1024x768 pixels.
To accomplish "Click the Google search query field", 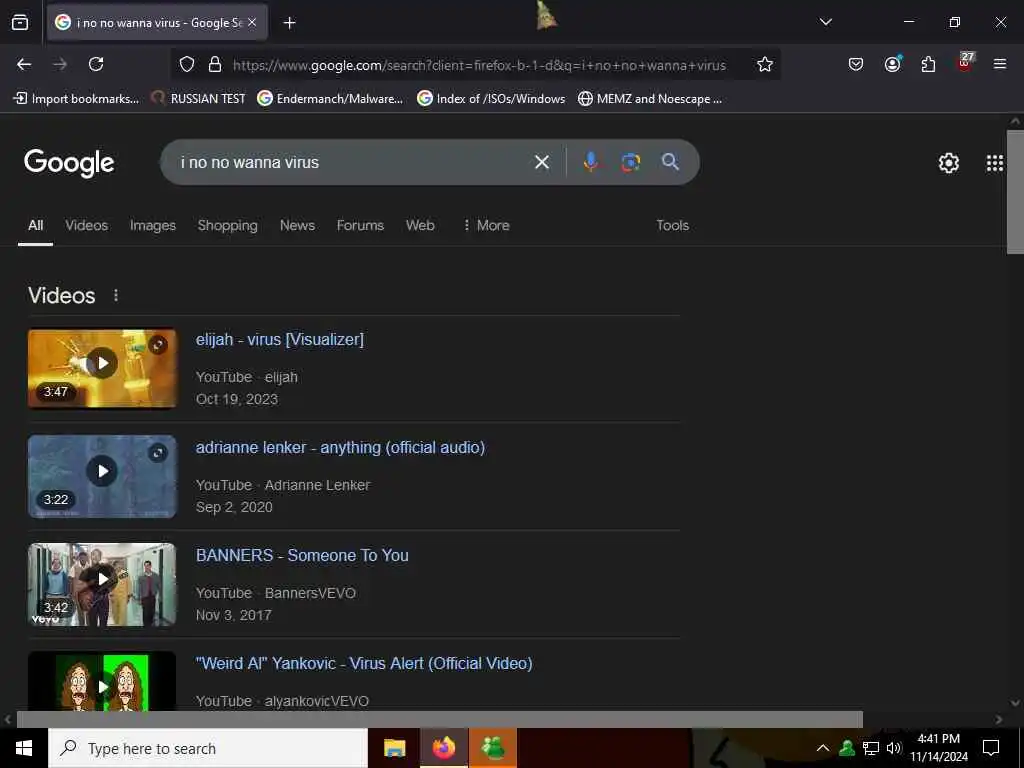I will coord(346,162).
